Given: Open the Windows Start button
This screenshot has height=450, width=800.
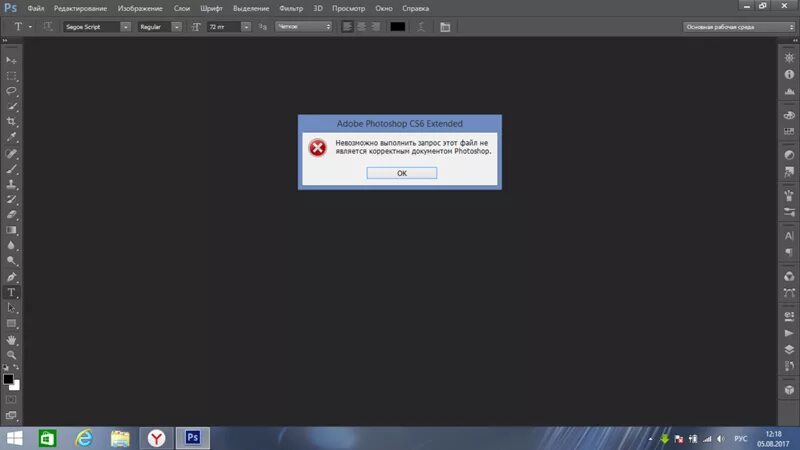Looking at the screenshot, I should point(14,438).
